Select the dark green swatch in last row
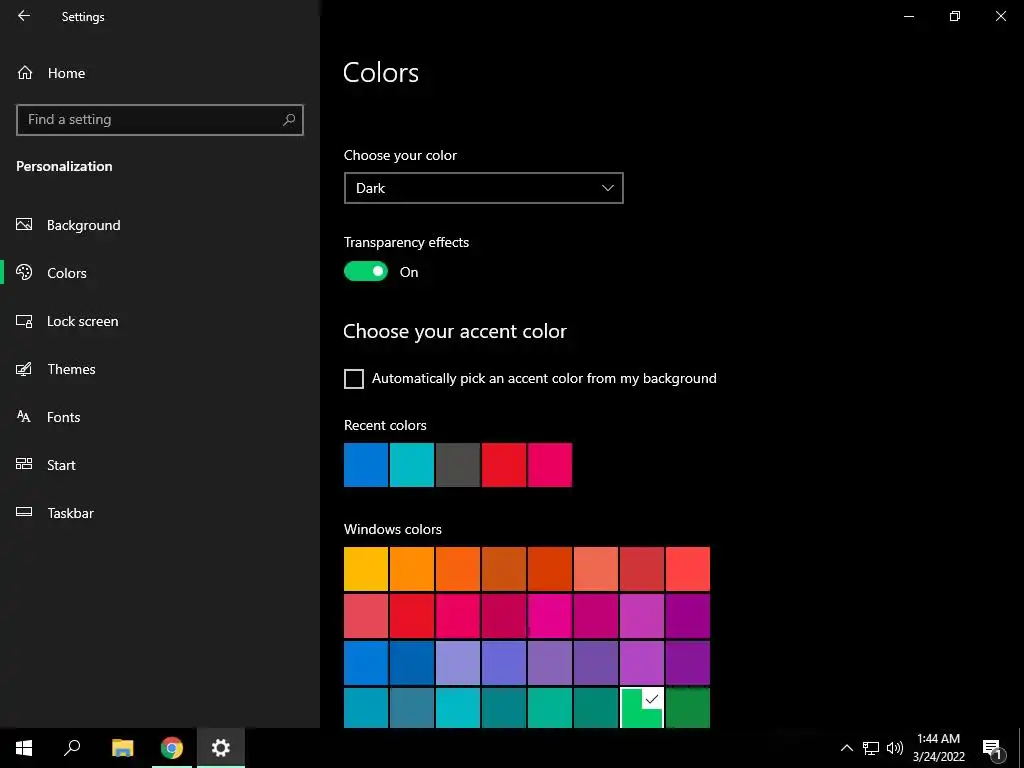 click(688, 707)
